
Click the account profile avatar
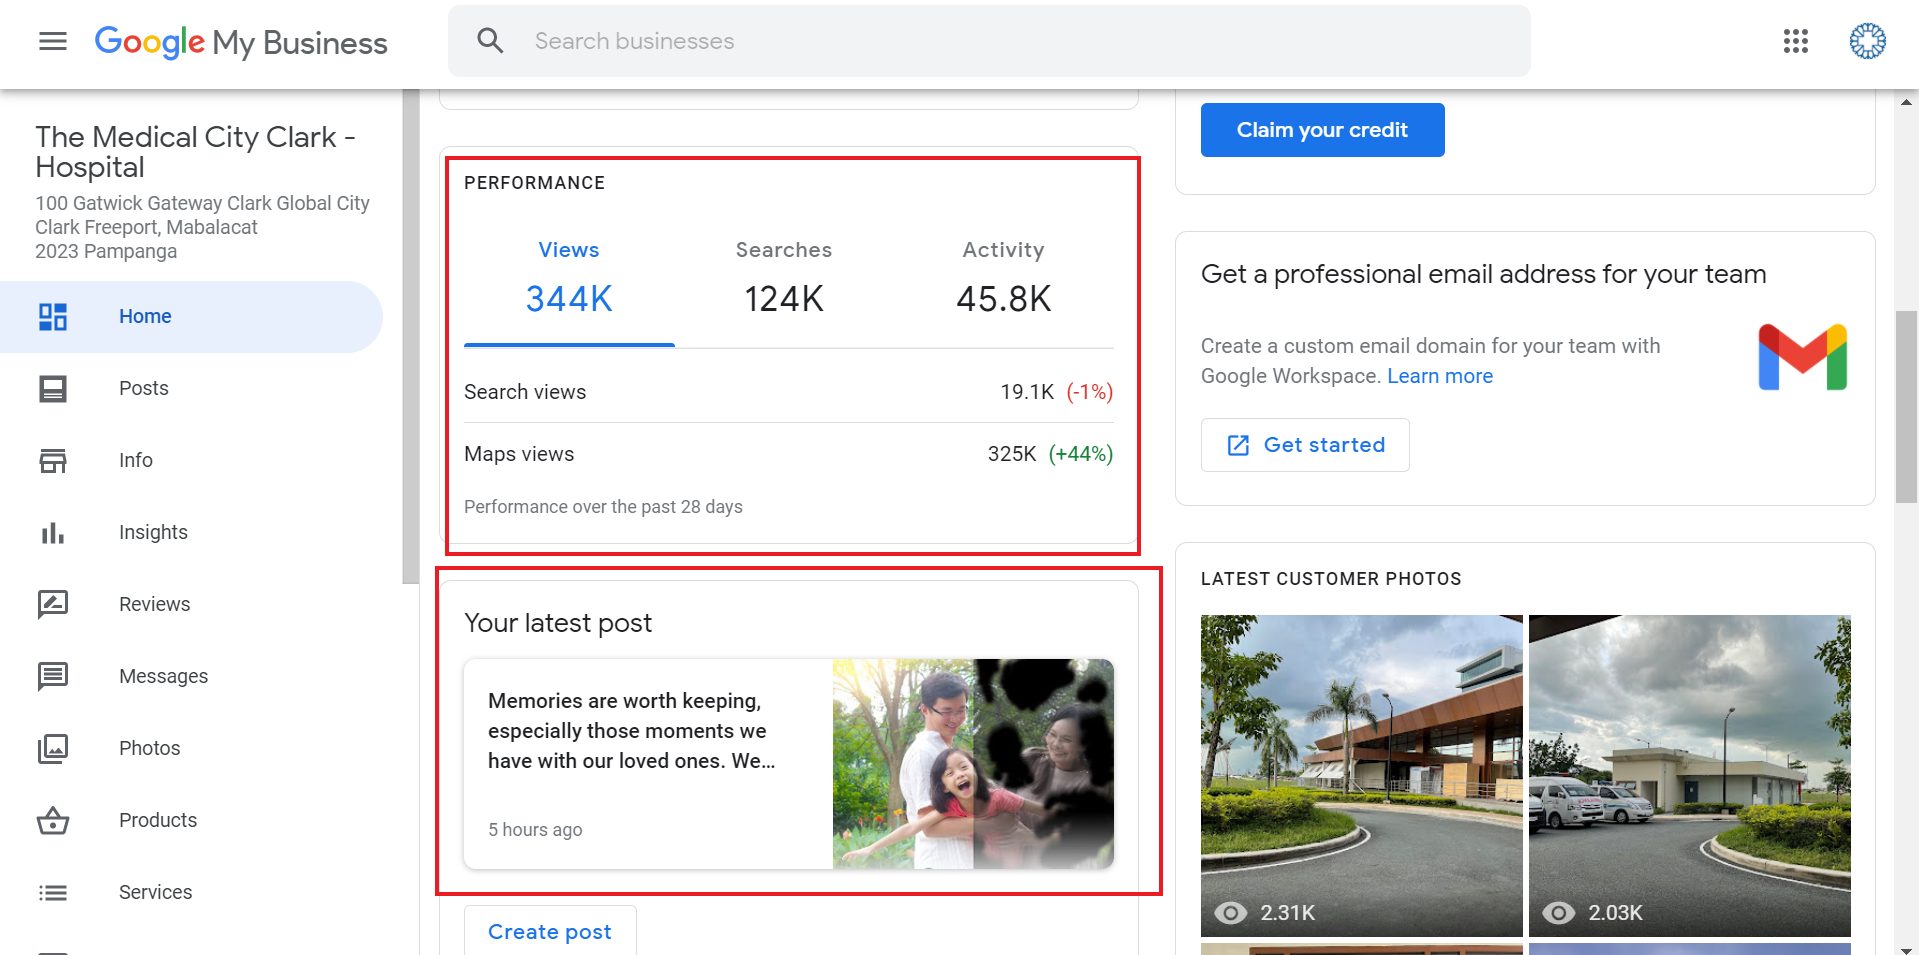[x=1866, y=41]
